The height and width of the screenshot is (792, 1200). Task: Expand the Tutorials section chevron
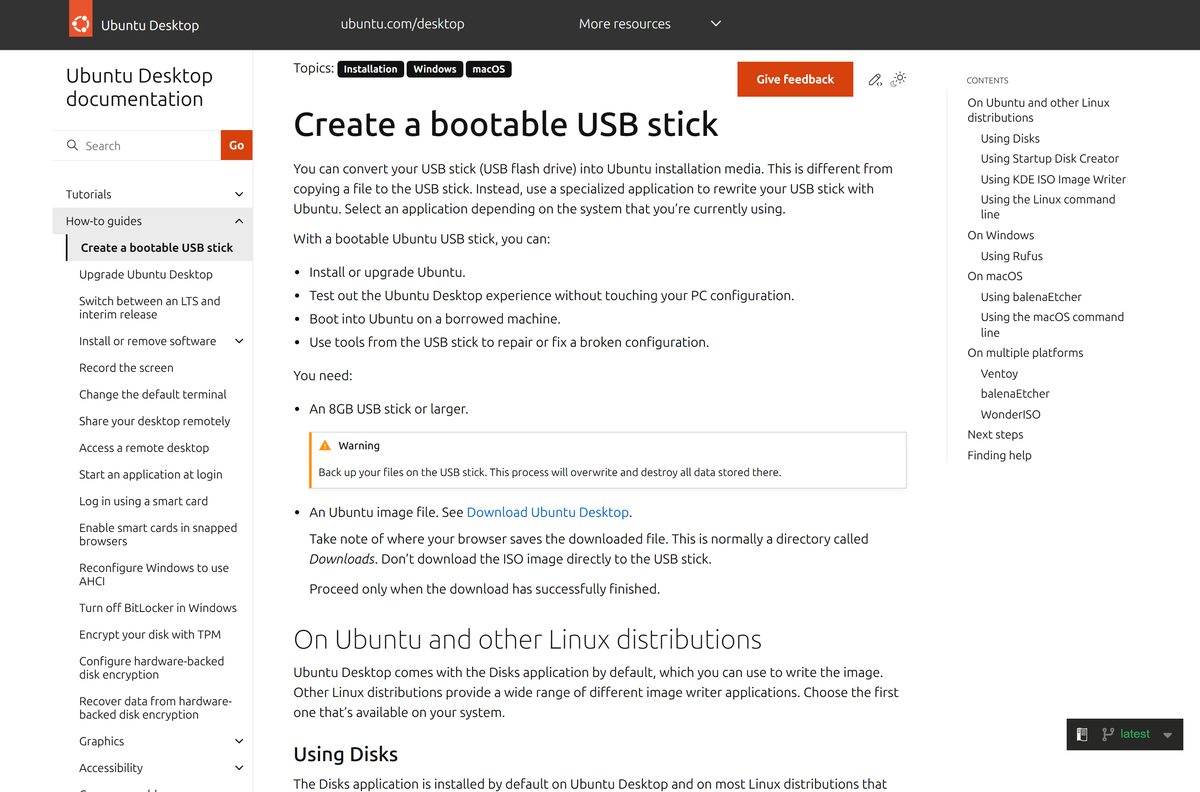click(239, 194)
